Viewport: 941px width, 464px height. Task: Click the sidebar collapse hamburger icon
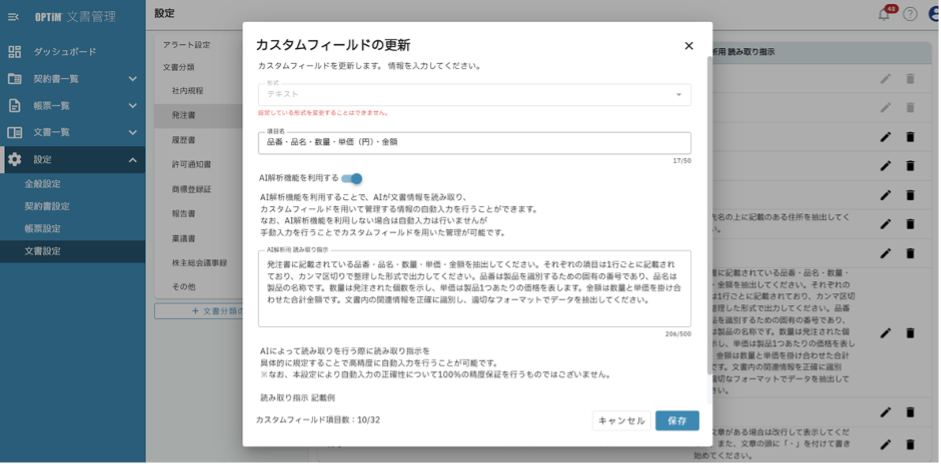14,16
